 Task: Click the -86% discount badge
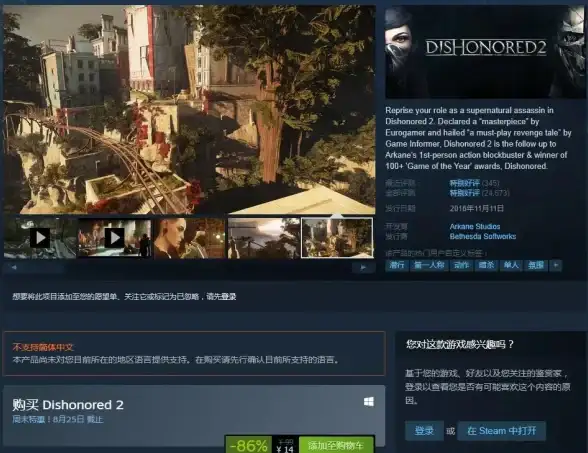click(249, 445)
